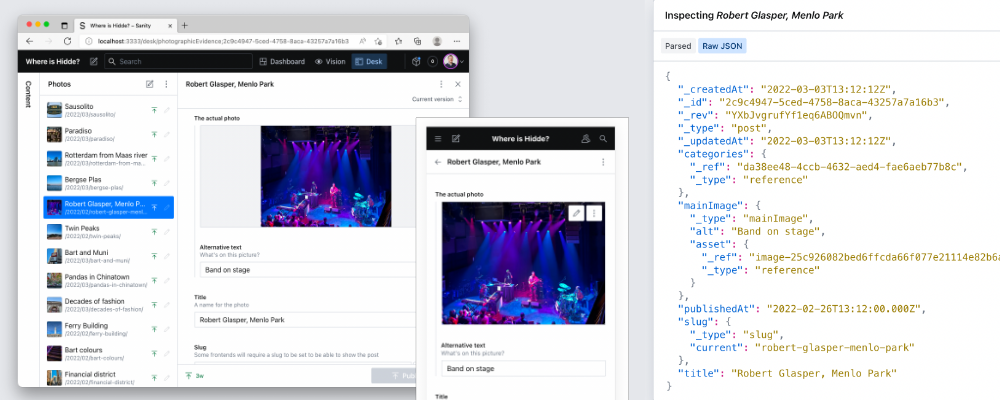Image resolution: width=1000 pixels, height=400 pixels.
Task: Click the stage photo in the desktop window
Action: pyautogui.click(x=326, y=176)
